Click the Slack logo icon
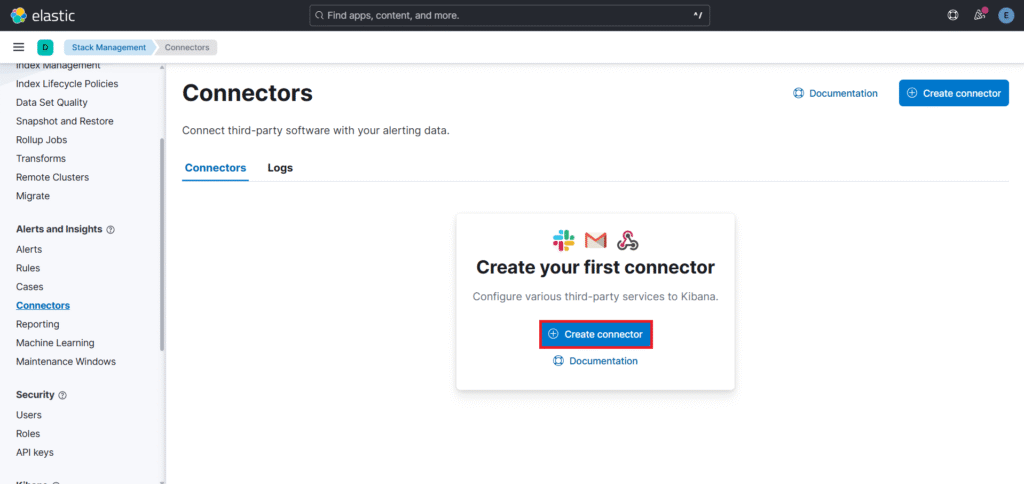This screenshot has width=1024, height=484. tap(563, 240)
